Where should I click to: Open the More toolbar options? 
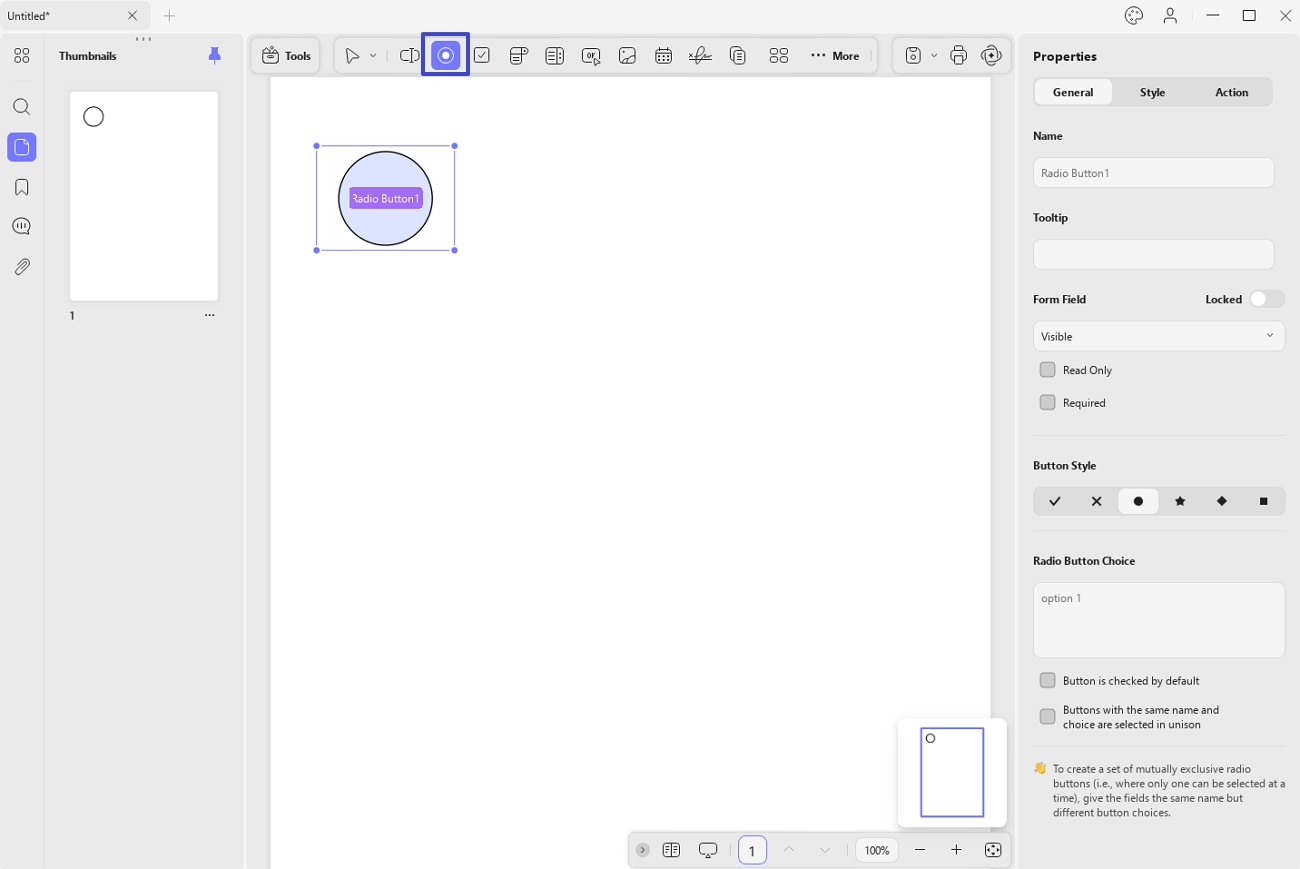pyautogui.click(x=835, y=55)
